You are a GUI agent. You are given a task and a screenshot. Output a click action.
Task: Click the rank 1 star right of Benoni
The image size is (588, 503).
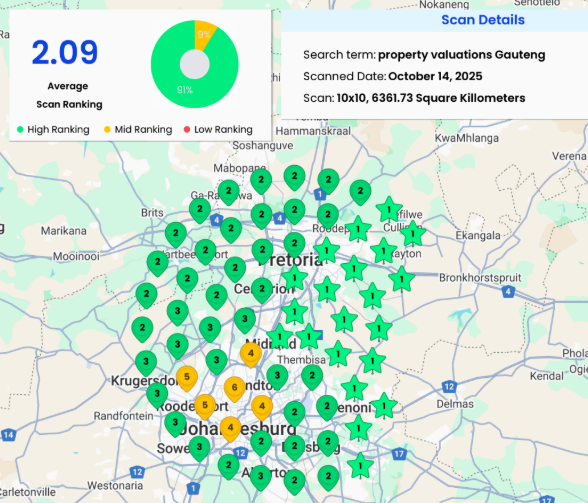(x=384, y=406)
